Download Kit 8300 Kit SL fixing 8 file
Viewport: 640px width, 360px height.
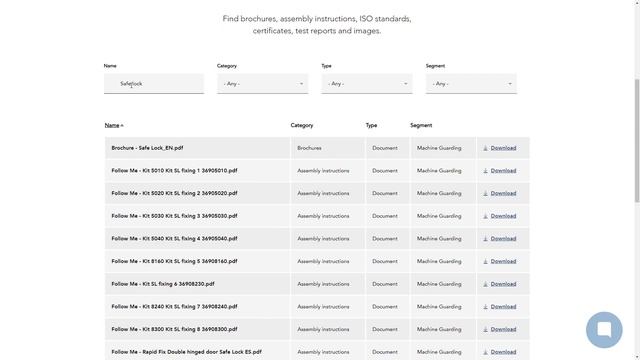(503, 329)
